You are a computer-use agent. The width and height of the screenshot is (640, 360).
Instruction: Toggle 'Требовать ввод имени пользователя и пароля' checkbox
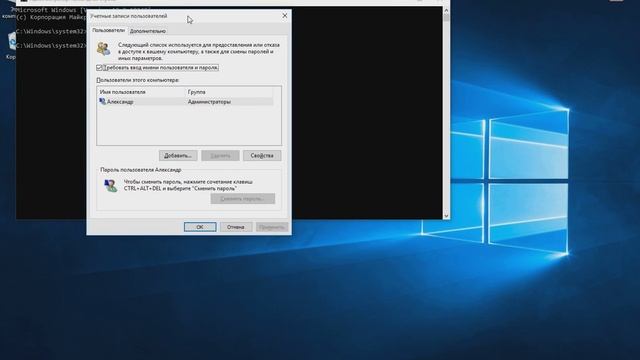tap(99, 67)
